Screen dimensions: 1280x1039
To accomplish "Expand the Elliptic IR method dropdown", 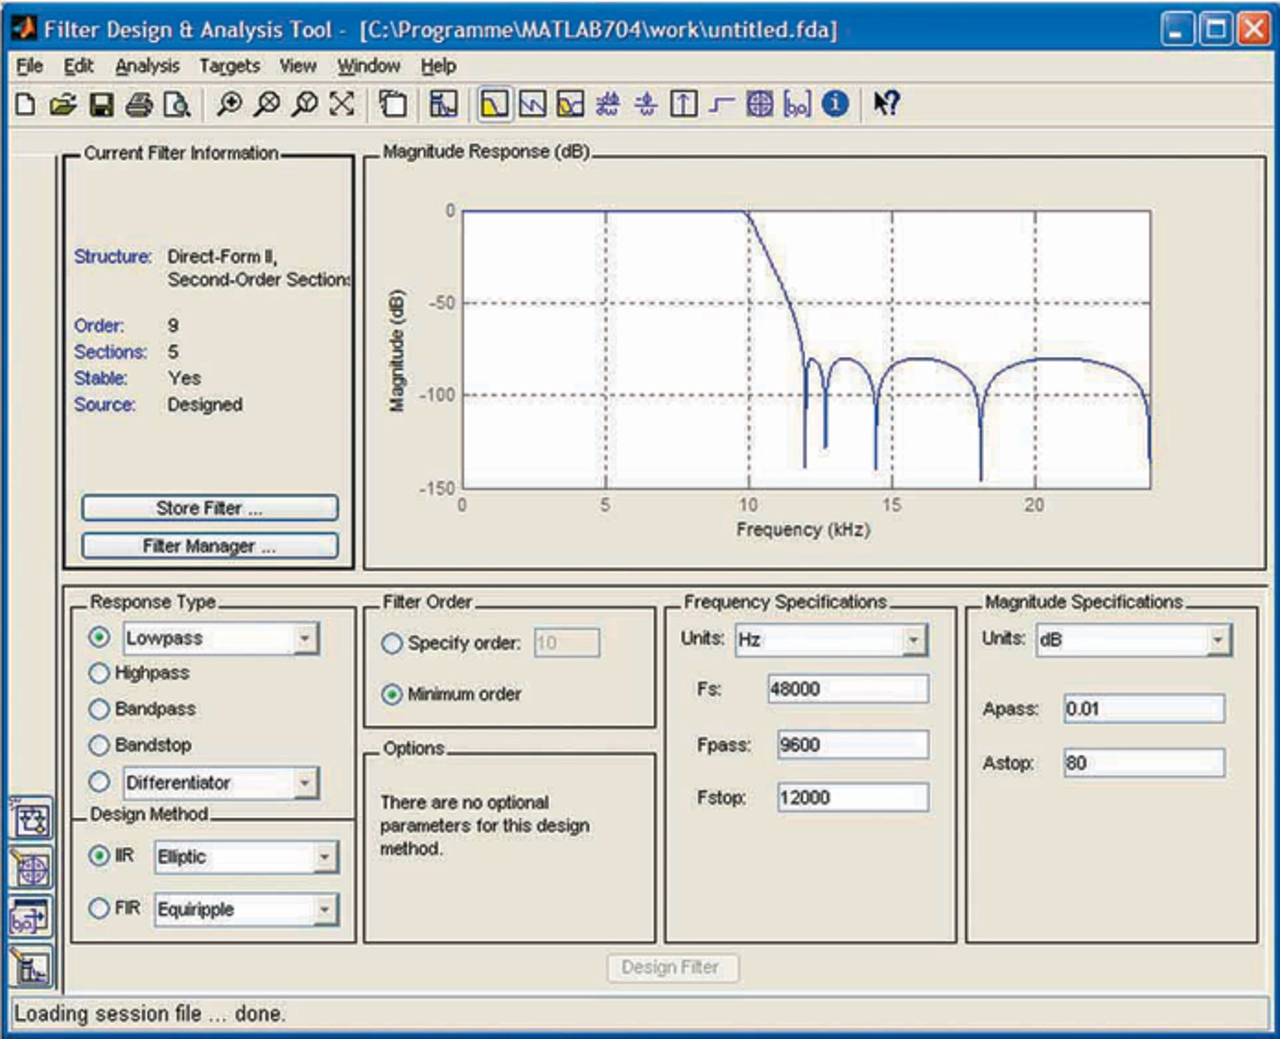I will point(325,857).
